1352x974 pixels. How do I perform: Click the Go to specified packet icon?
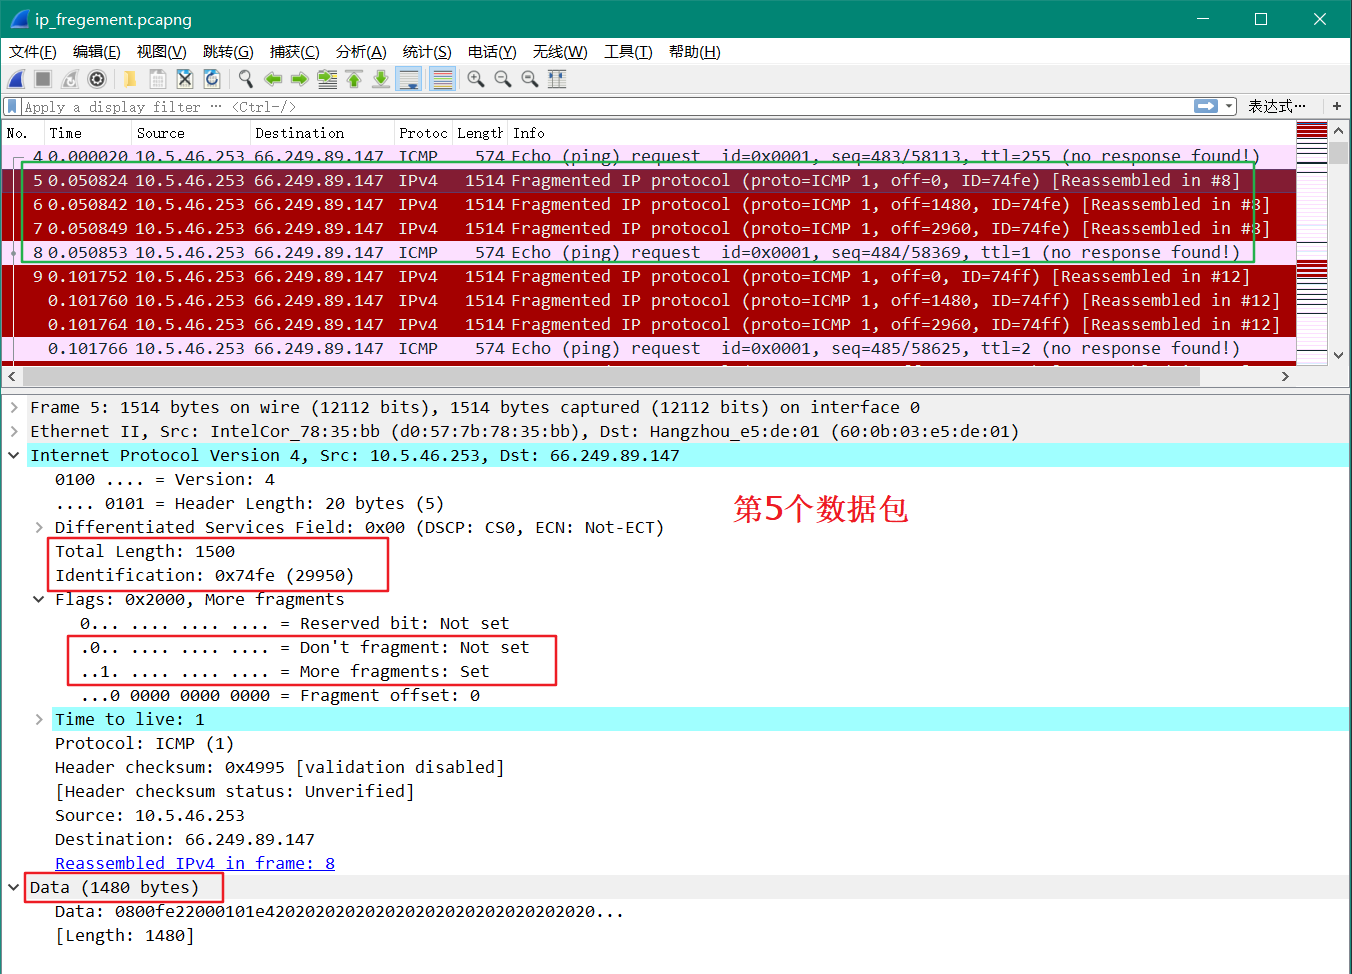pos(327,79)
